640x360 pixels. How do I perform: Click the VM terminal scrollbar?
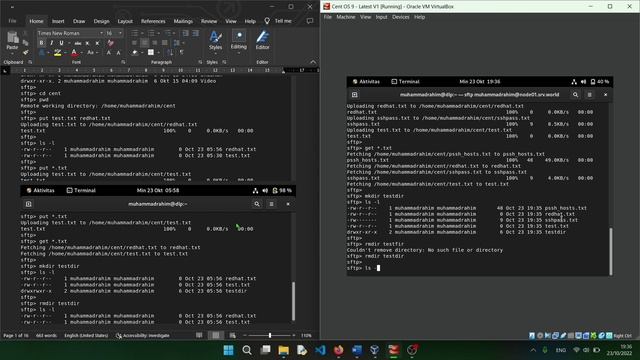(611, 251)
